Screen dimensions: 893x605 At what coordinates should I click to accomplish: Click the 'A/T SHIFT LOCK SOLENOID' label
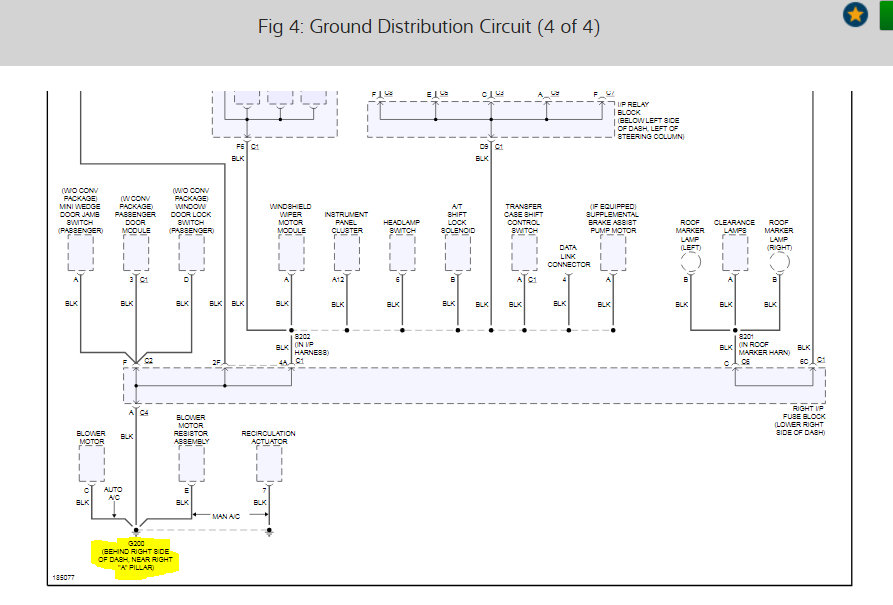tap(457, 218)
